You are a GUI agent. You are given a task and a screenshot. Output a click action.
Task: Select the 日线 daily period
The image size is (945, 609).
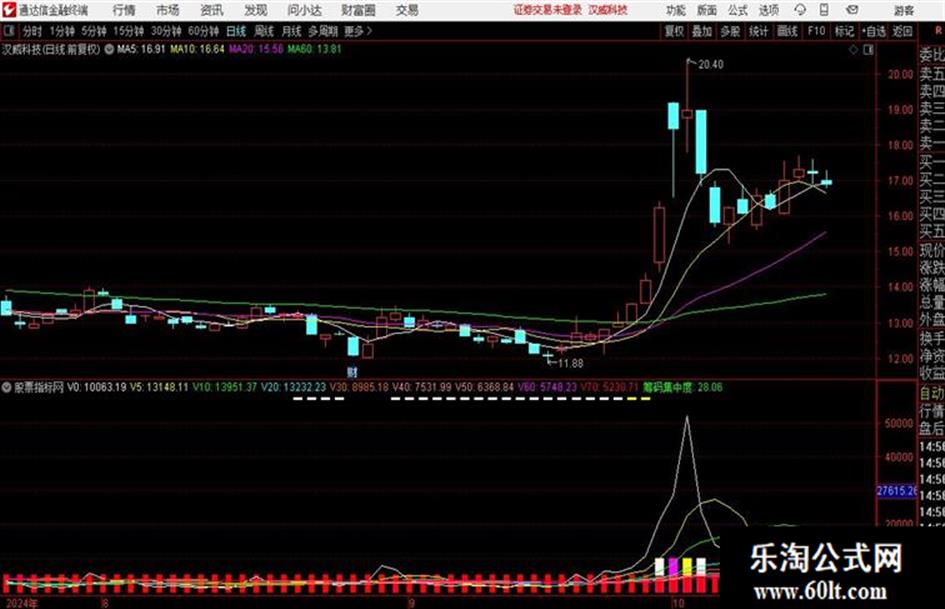pos(236,31)
